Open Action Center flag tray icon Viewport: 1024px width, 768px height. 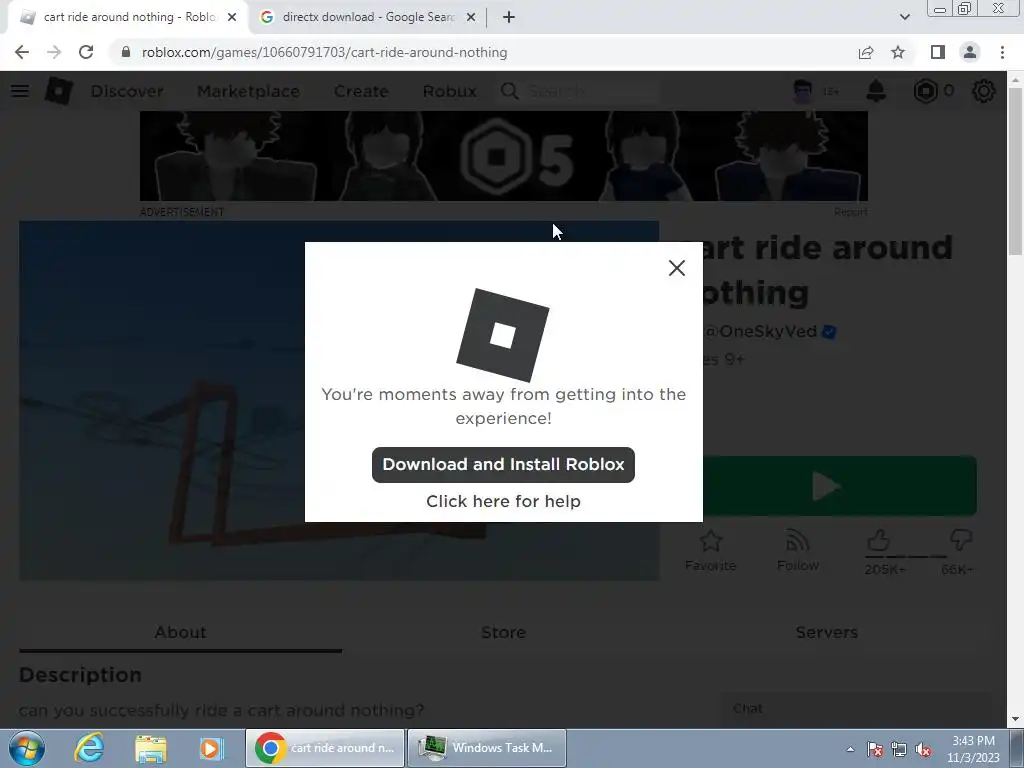pos(875,750)
